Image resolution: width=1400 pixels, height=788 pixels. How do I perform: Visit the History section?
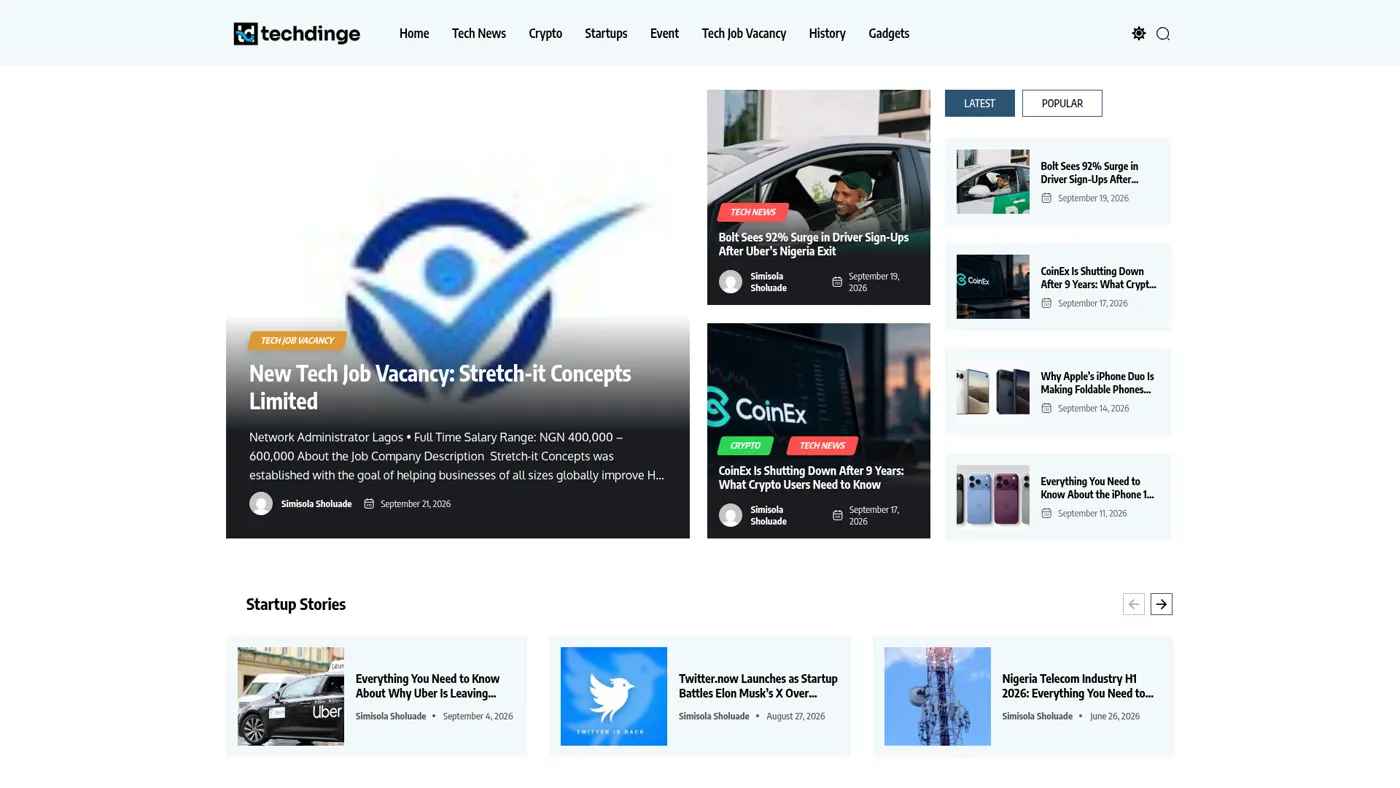[x=827, y=33]
